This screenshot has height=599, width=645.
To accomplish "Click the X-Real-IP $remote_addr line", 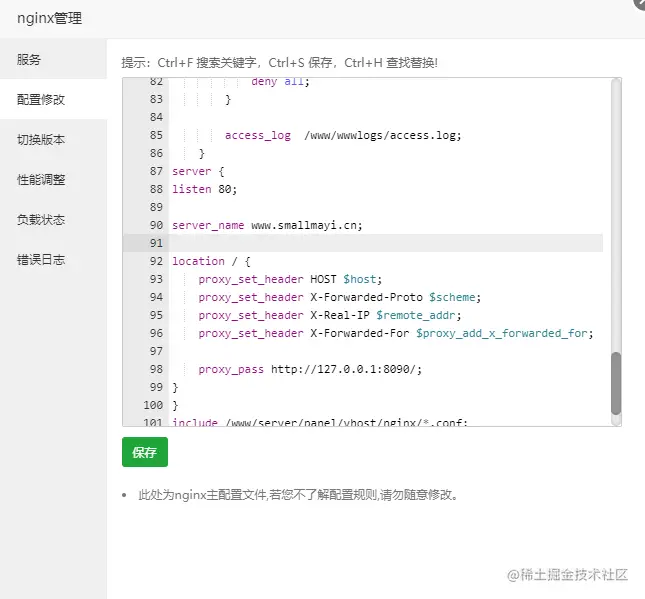I will [x=329, y=316].
